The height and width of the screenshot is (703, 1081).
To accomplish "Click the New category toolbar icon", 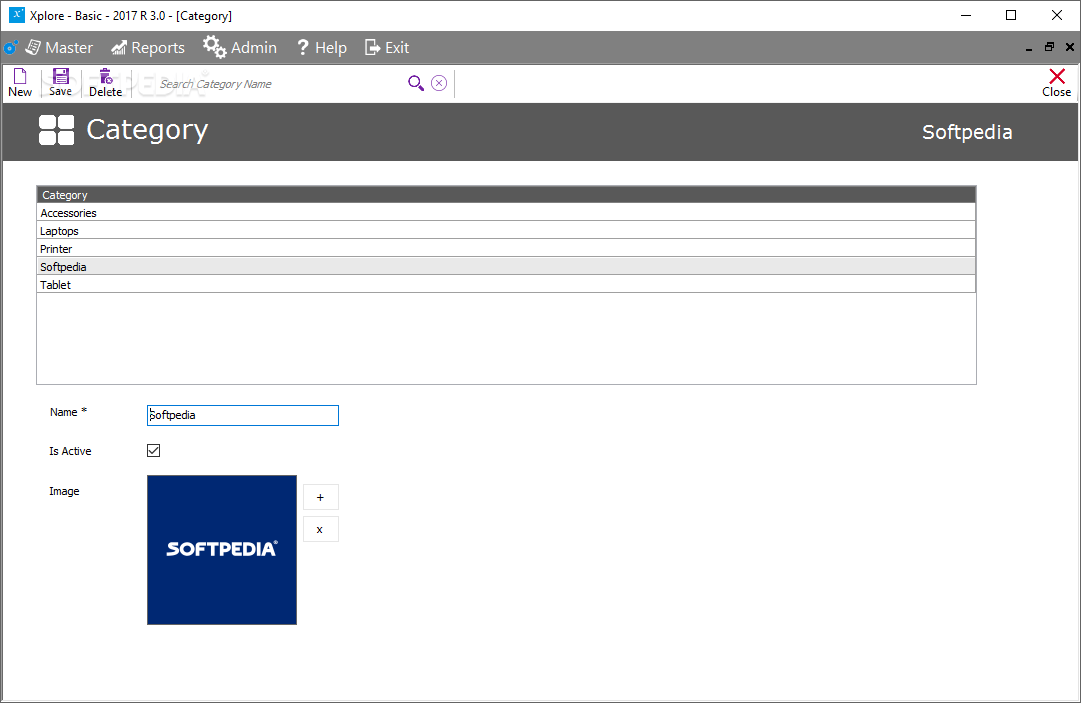I will coord(20,76).
